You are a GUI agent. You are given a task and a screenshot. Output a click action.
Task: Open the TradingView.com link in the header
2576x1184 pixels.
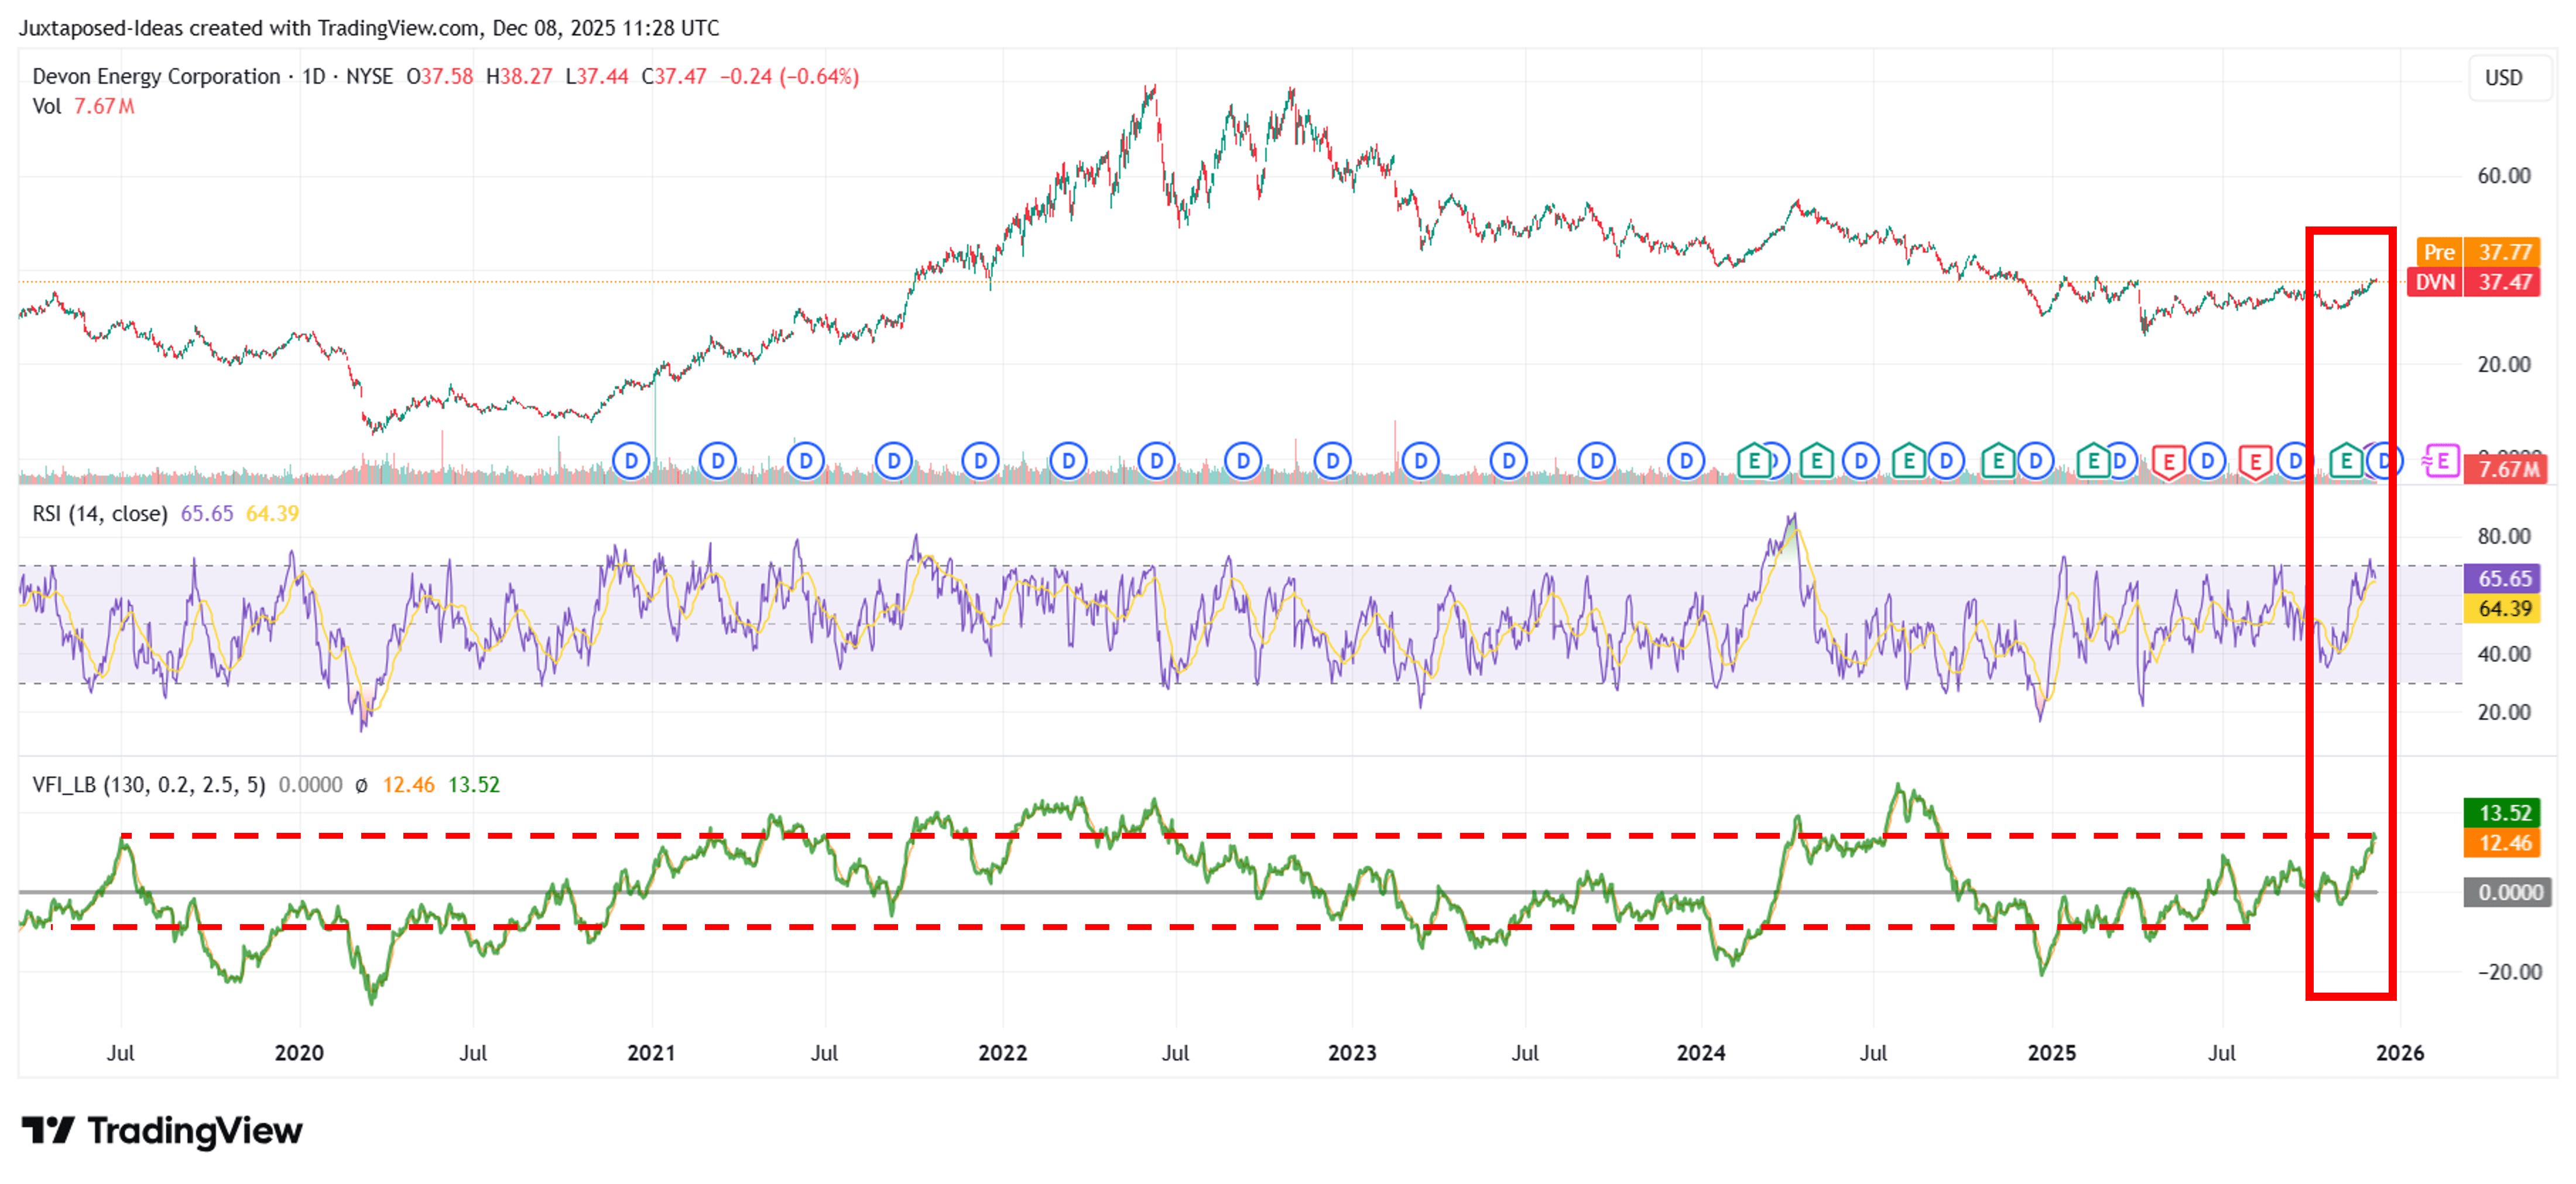point(396,29)
